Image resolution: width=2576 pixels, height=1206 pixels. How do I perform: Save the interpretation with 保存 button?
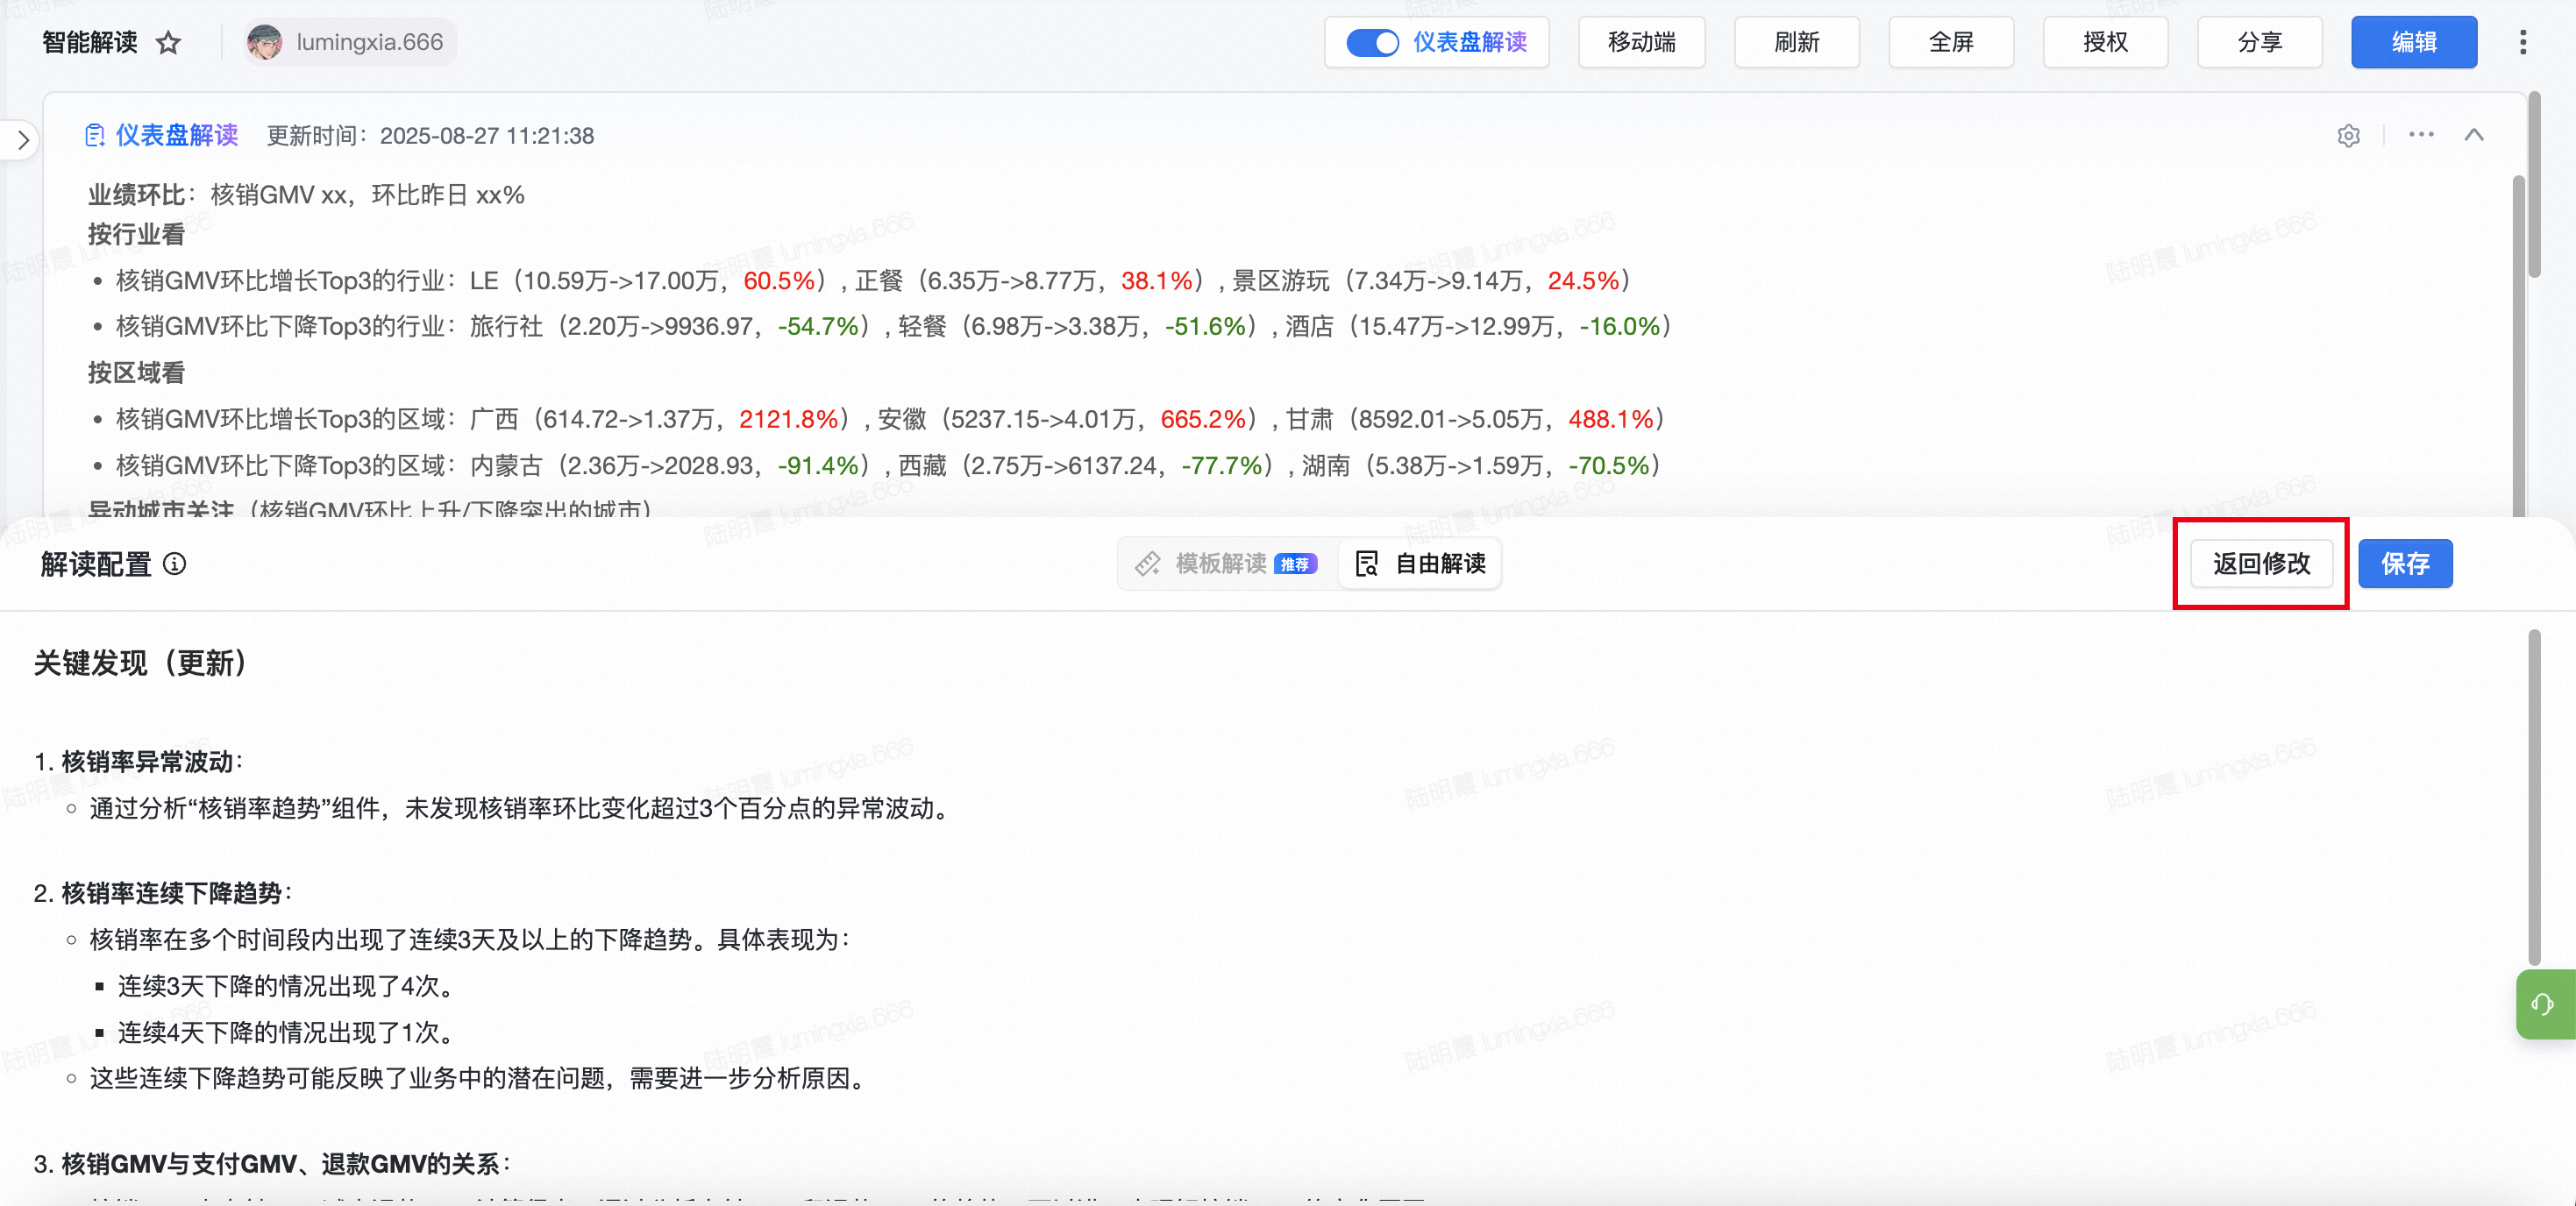pyautogui.click(x=2404, y=564)
